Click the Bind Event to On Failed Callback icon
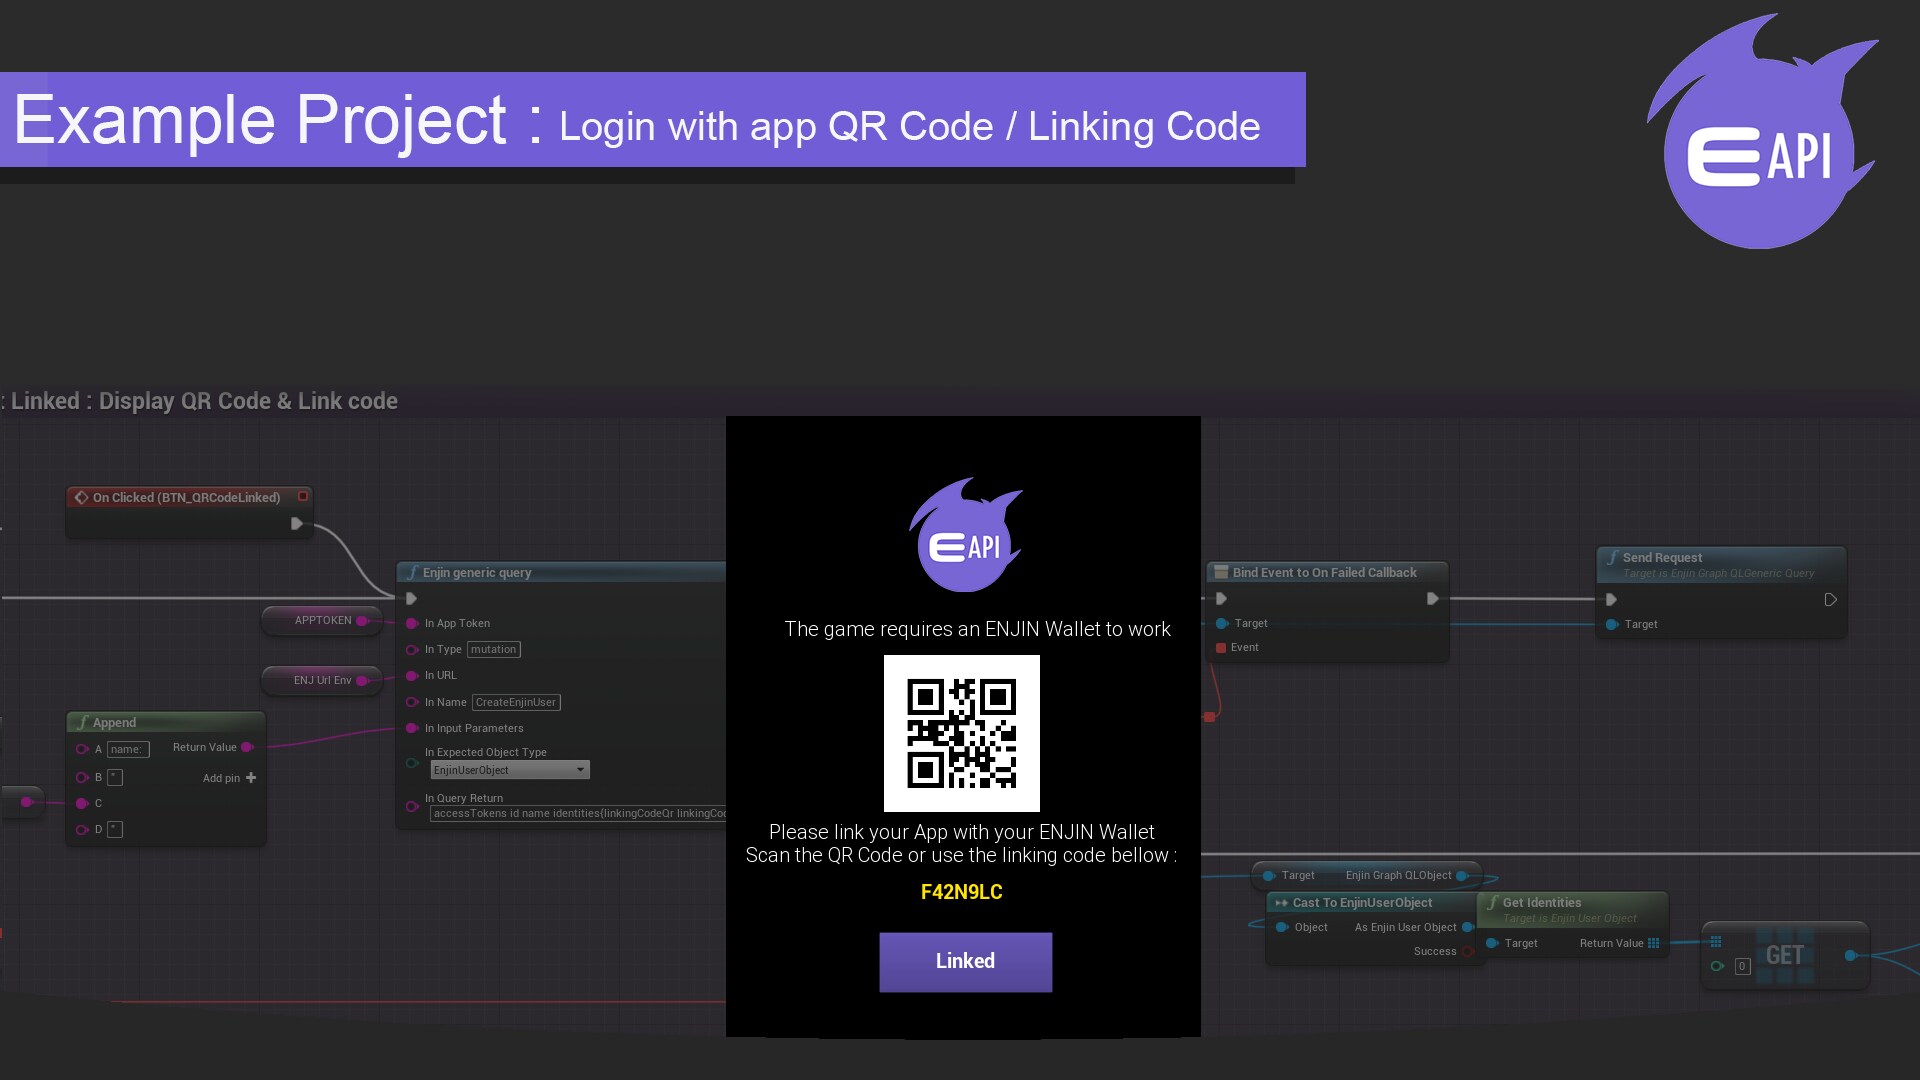 [x=1222, y=572]
